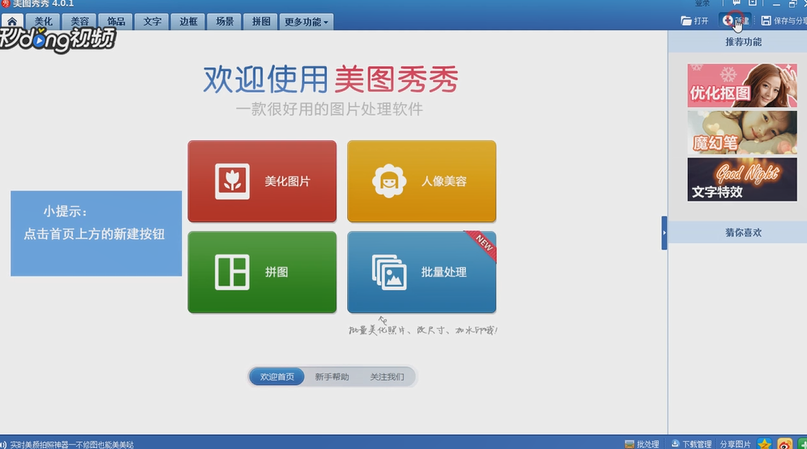Screen dimensions: 807x449
Task: Open the 美化图片 red tile
Action: coord(262,181)
